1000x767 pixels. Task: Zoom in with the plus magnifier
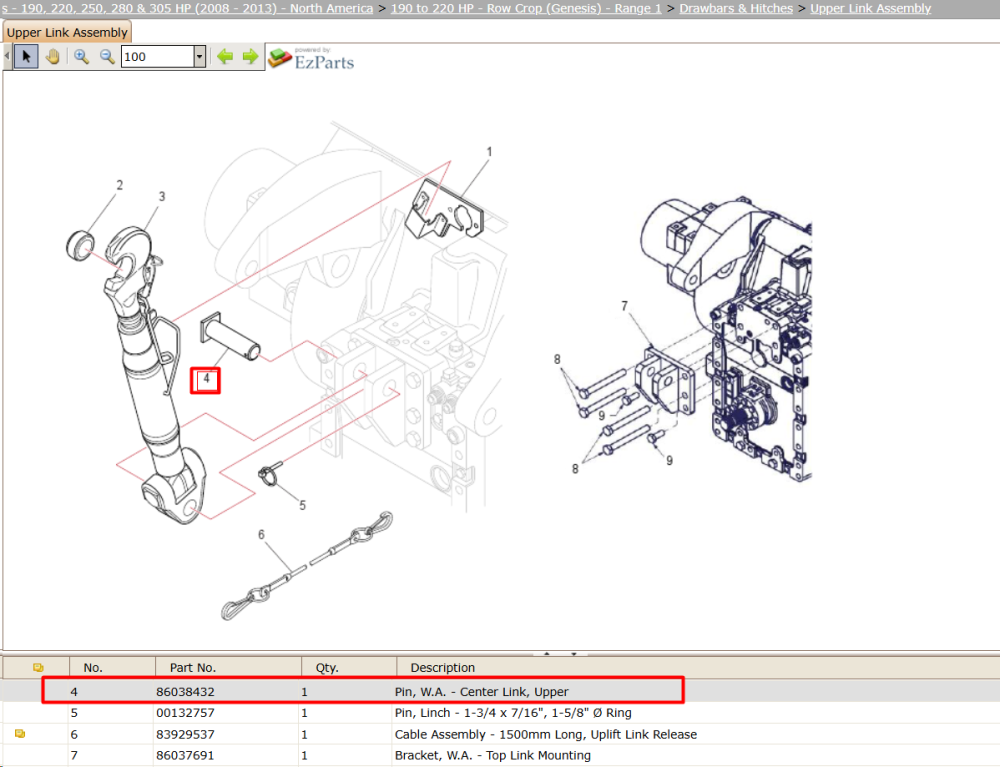tap(81, 57)
